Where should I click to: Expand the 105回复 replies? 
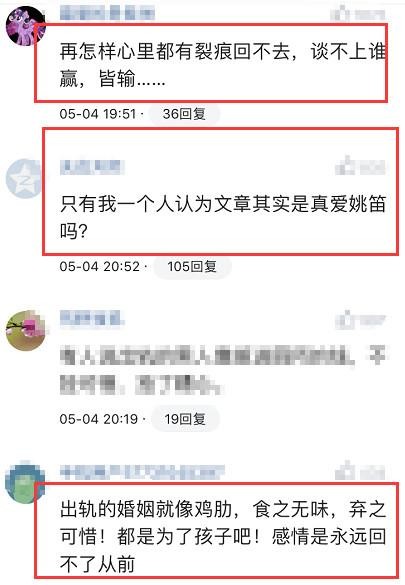(192, 266)
